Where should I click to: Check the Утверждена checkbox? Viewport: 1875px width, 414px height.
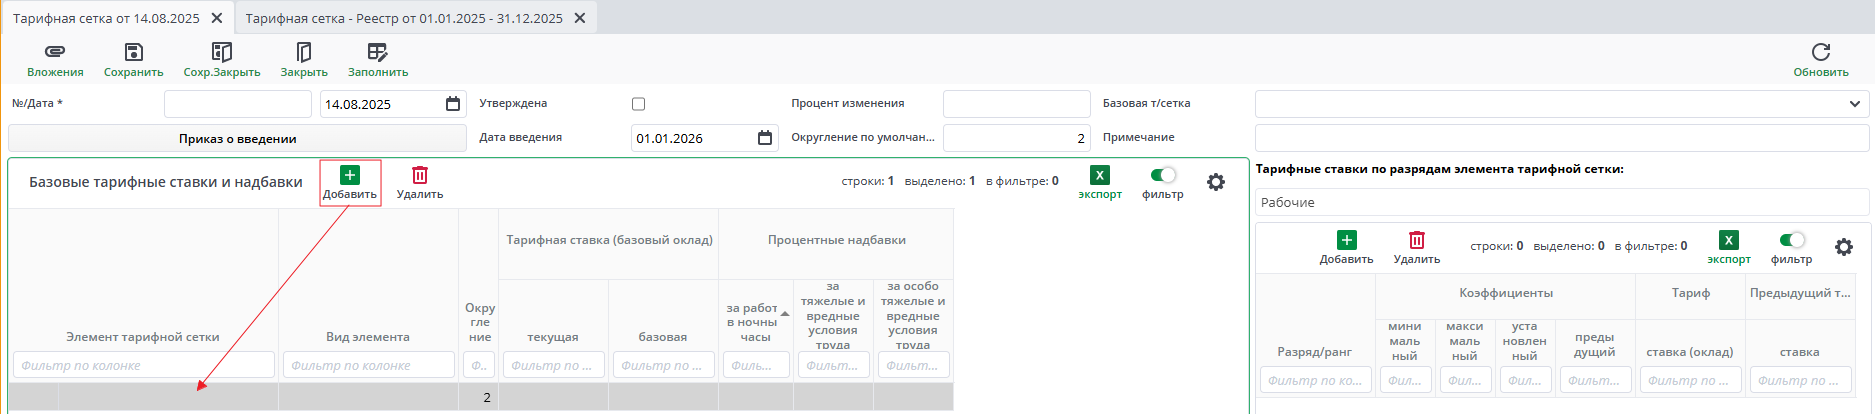[639, 104]
